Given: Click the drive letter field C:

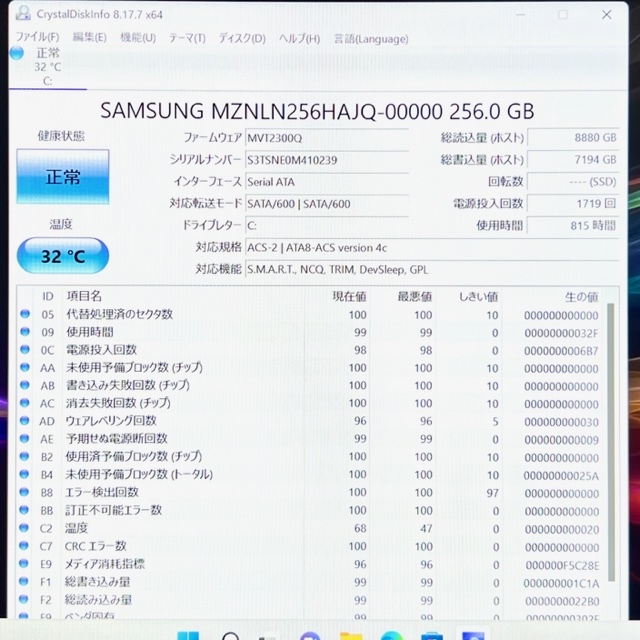Looking at the screenshot, I should [x=327, y=226].
